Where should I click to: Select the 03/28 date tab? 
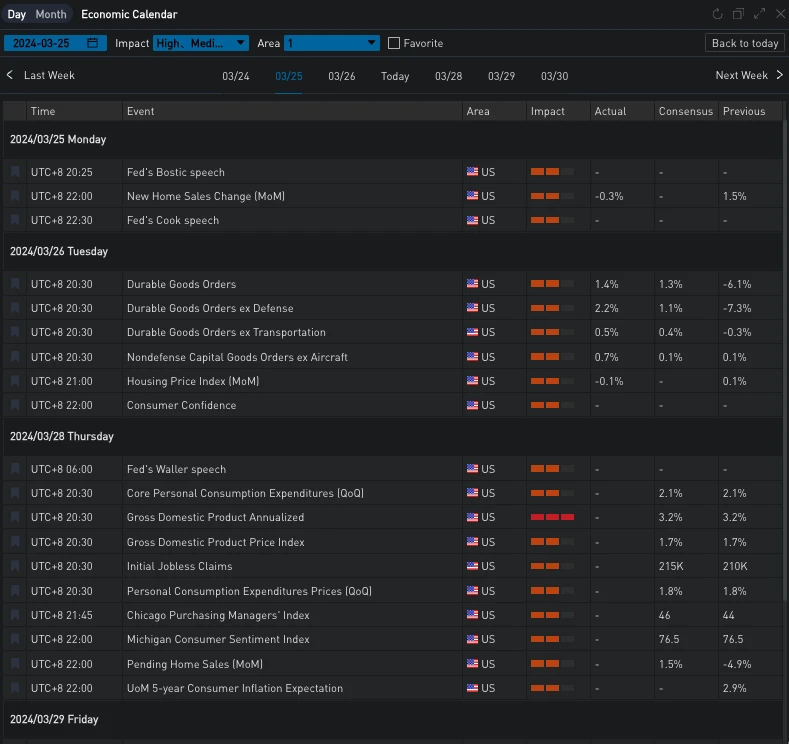pos(448,76)
